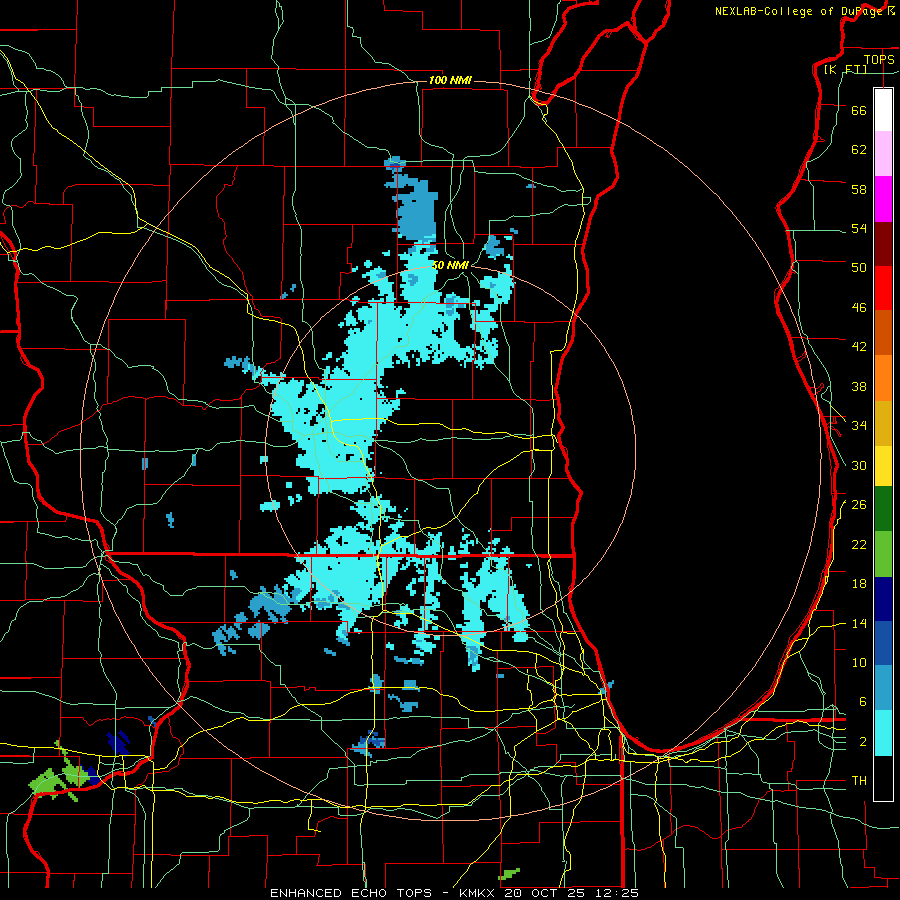Click legend value '62'

859,150
